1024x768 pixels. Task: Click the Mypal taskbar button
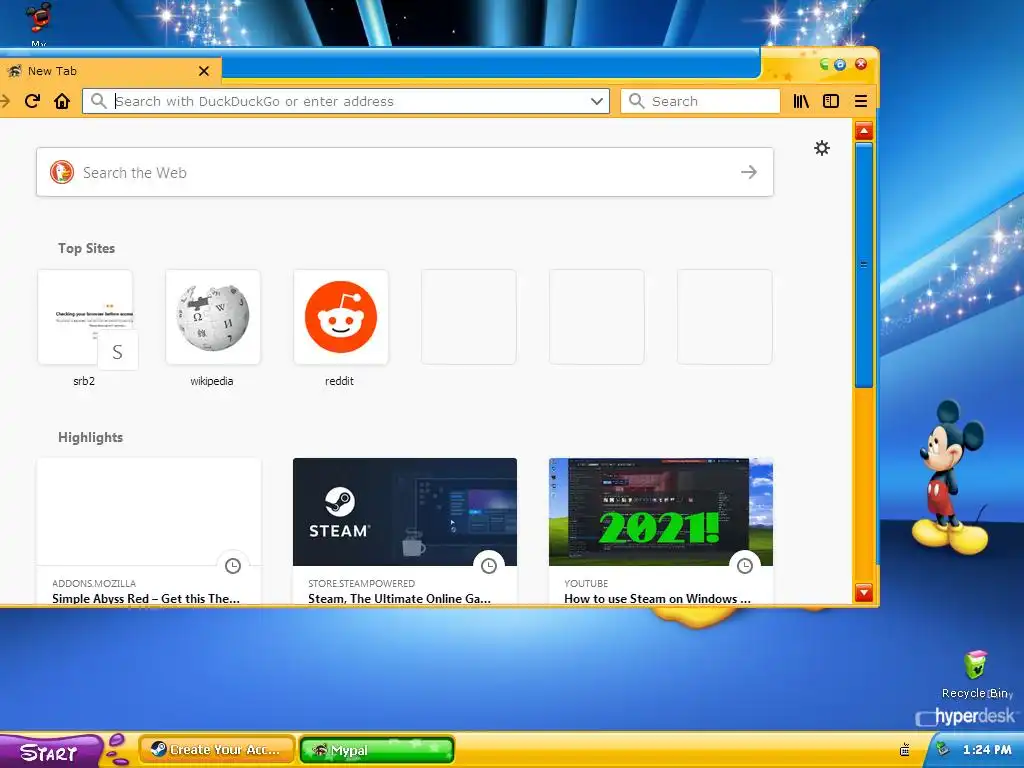(x=377, y=750)
